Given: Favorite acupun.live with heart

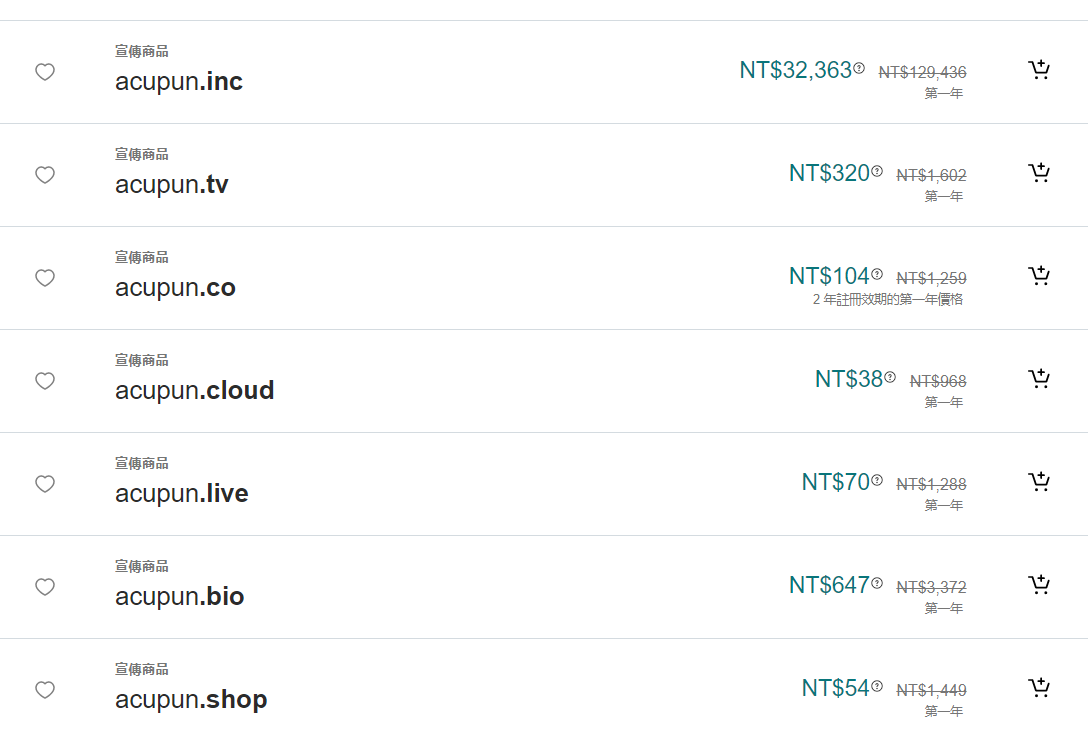Looking at the screenshot, I should tap(45, 484).
